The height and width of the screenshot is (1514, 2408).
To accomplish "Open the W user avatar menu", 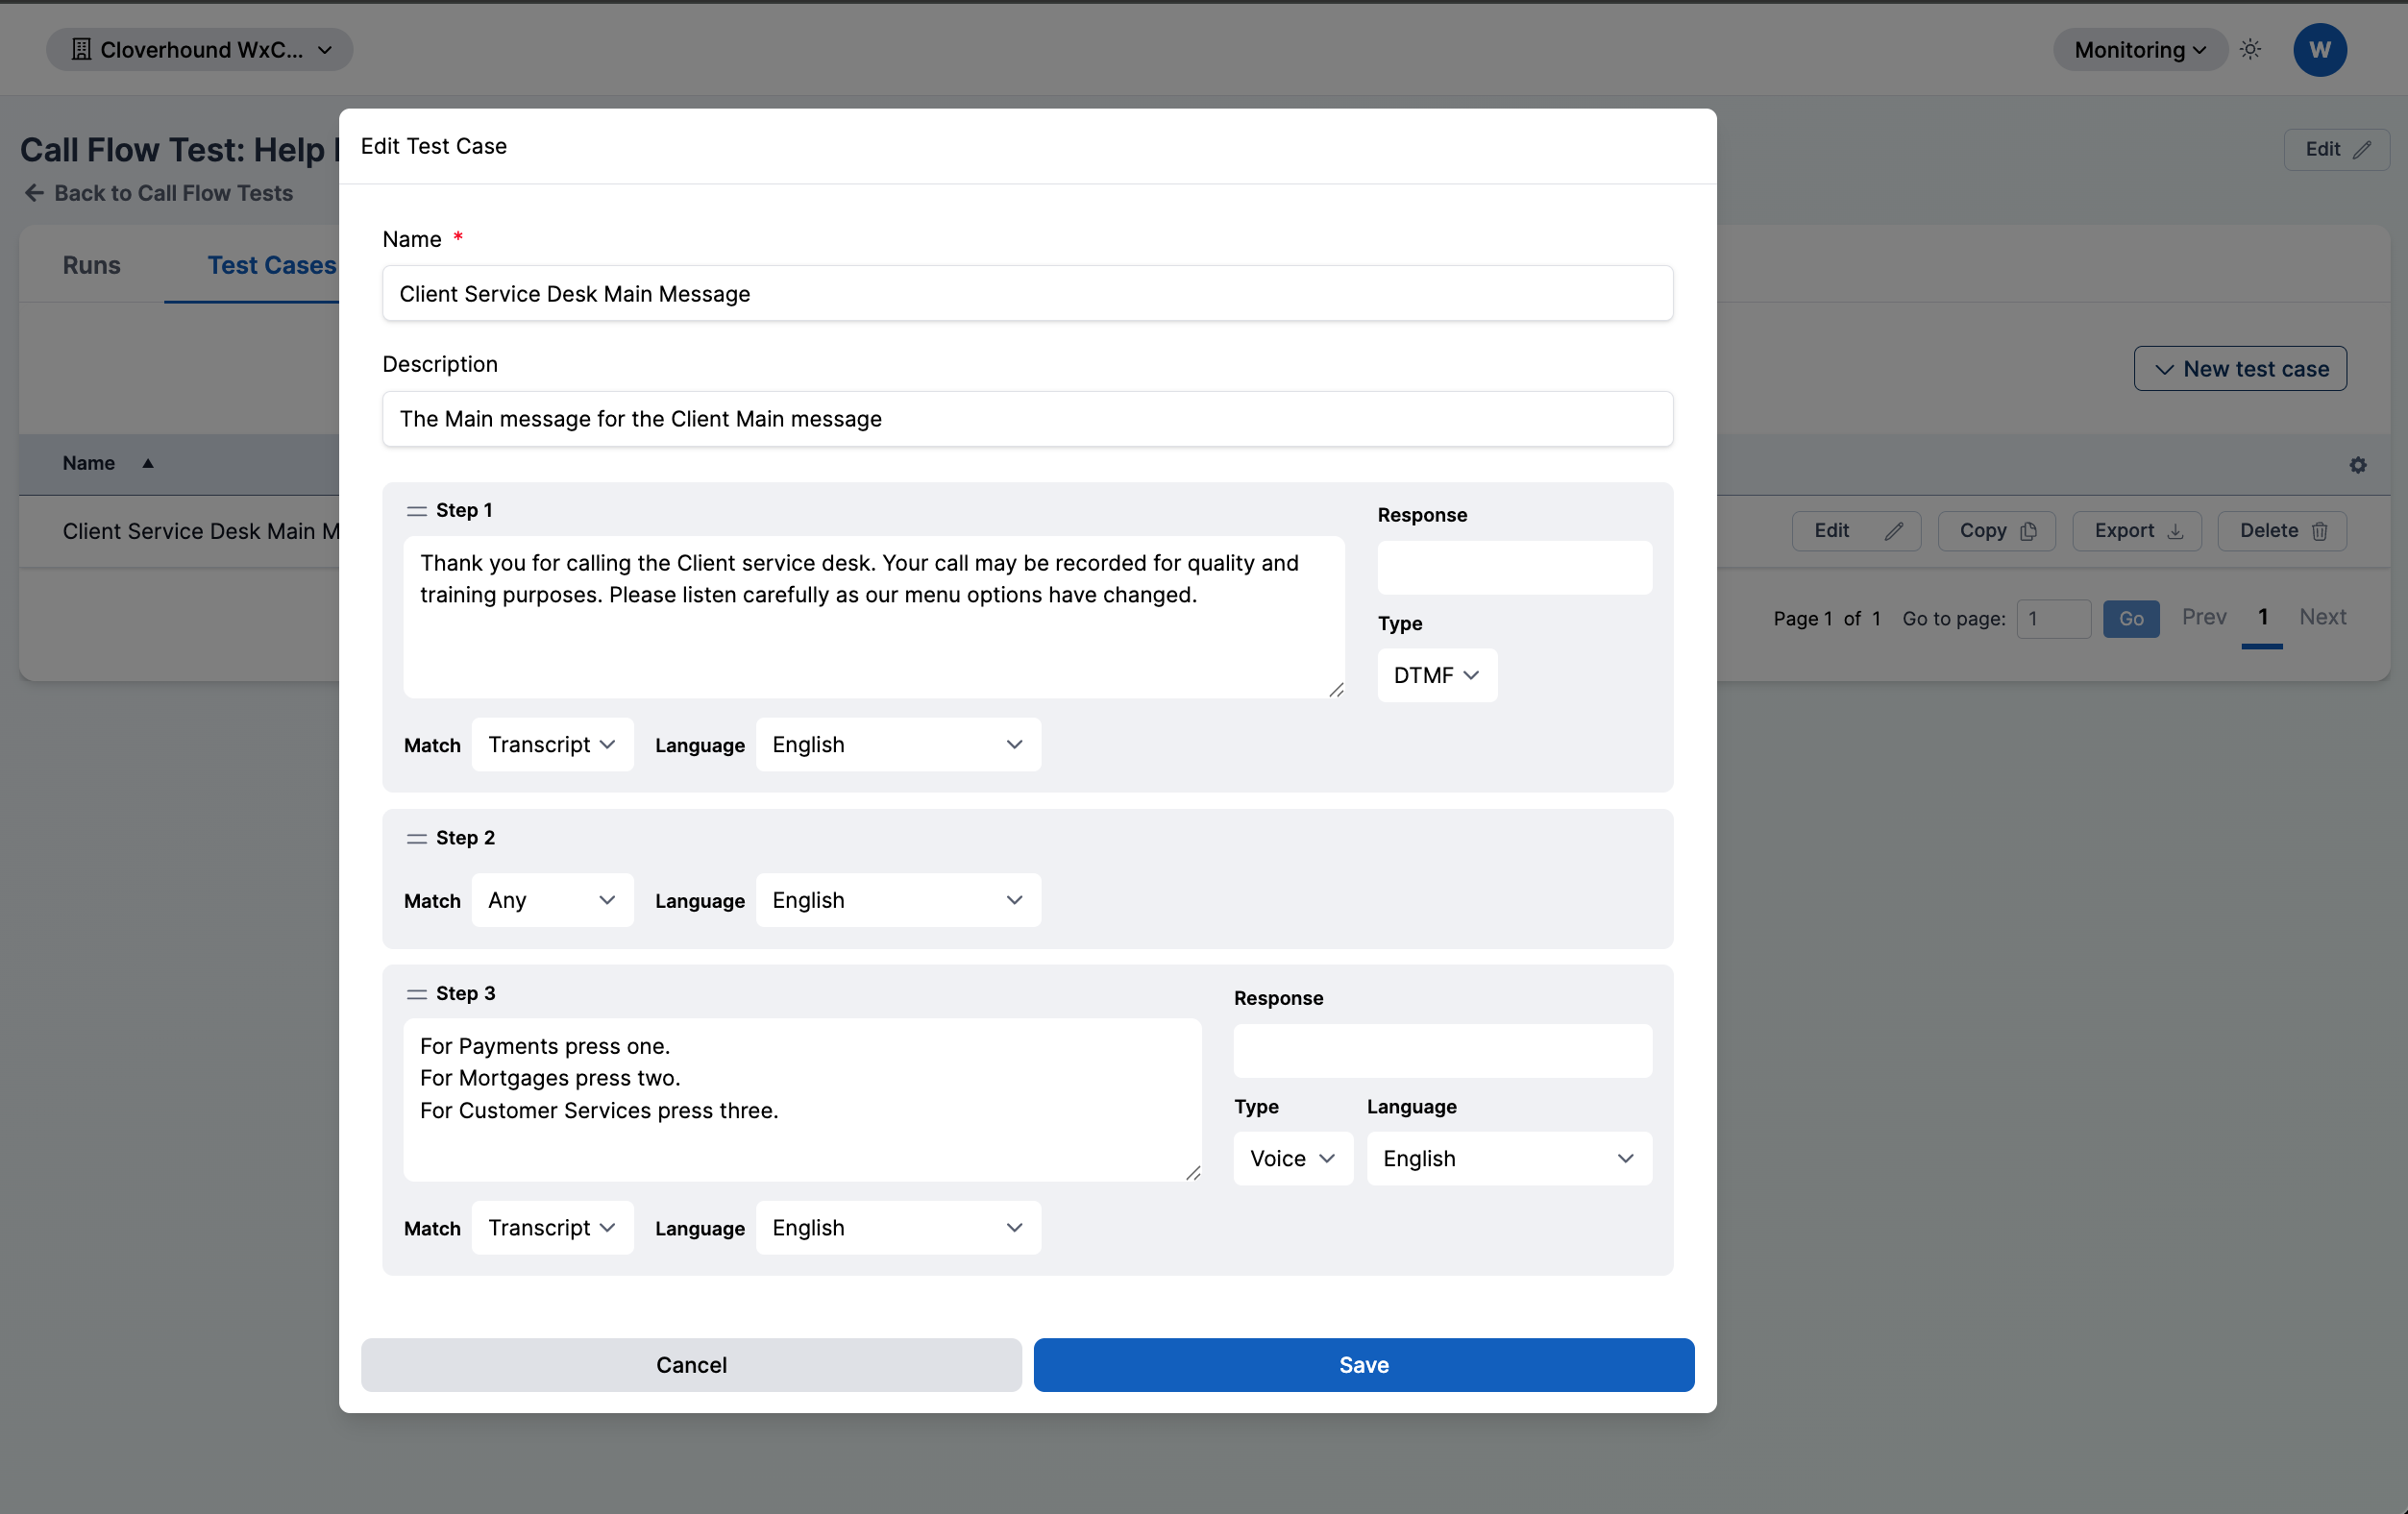I will [2319, 49].
